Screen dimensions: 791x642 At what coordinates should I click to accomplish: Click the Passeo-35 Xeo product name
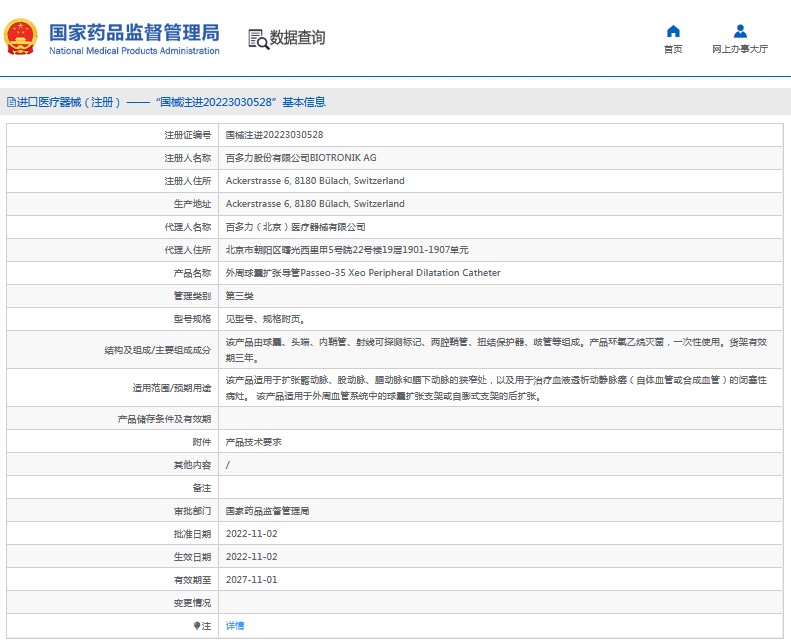pyautogui.click(x=362, y=273)
